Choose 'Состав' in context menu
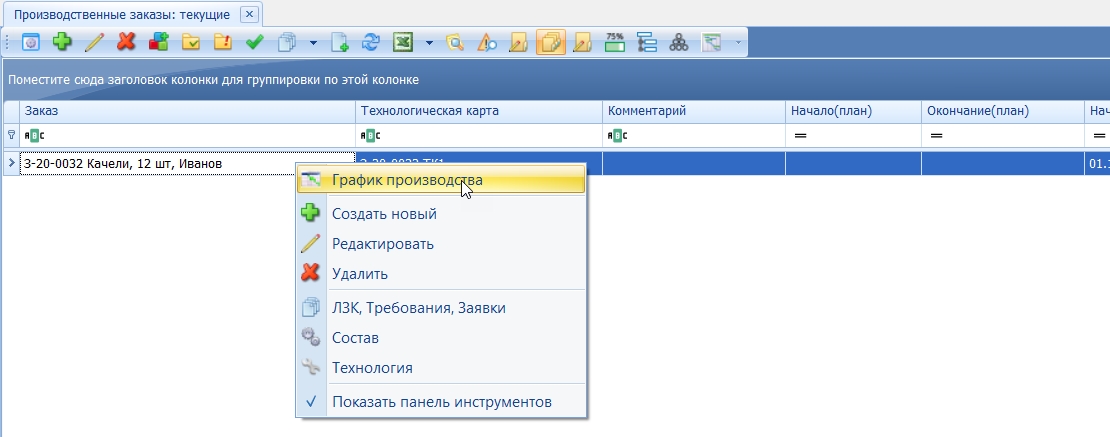This screenshot has height=437, width=1110. 441,338
